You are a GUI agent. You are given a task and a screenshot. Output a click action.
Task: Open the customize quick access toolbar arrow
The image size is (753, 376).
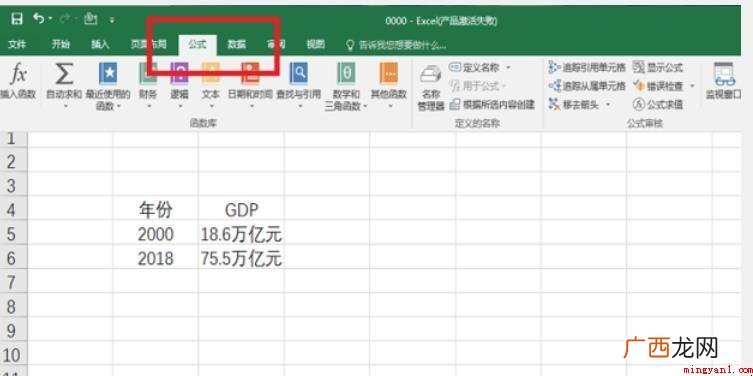coord(111,20)
